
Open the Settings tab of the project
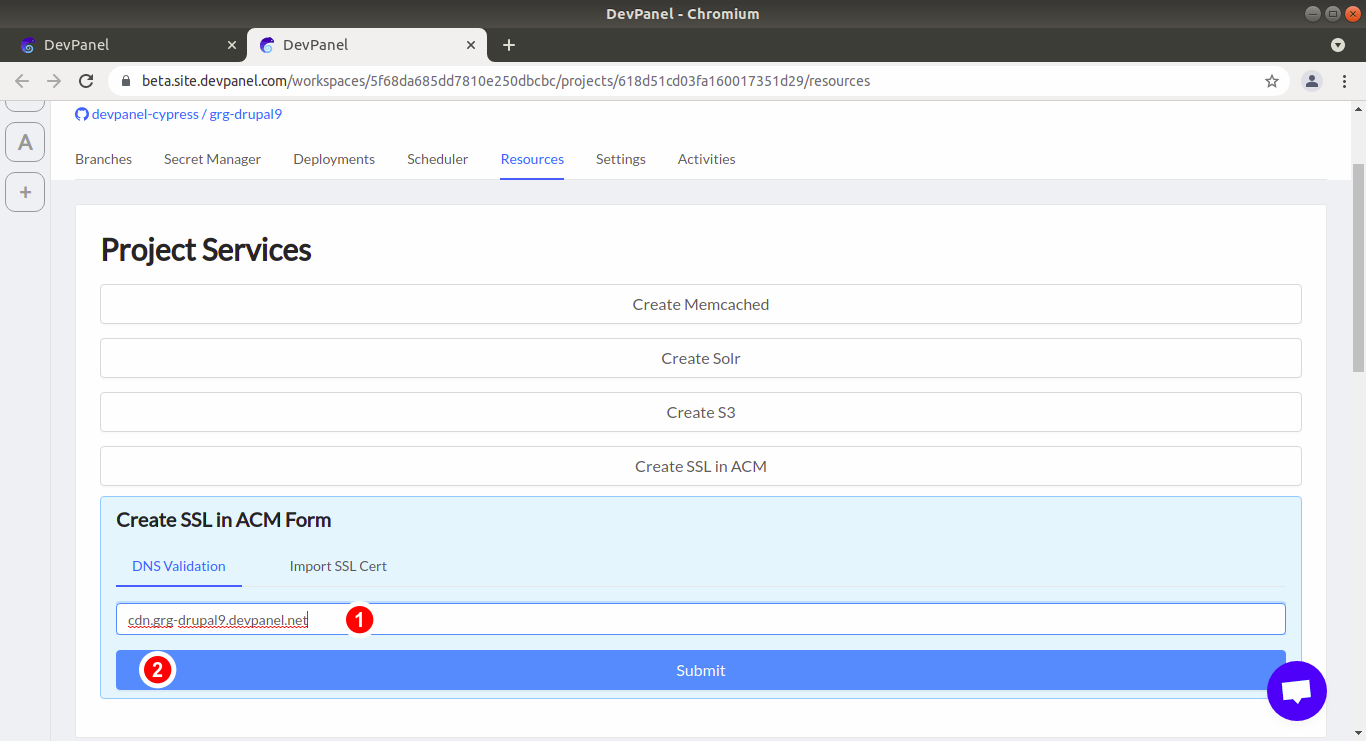[620, 159]
